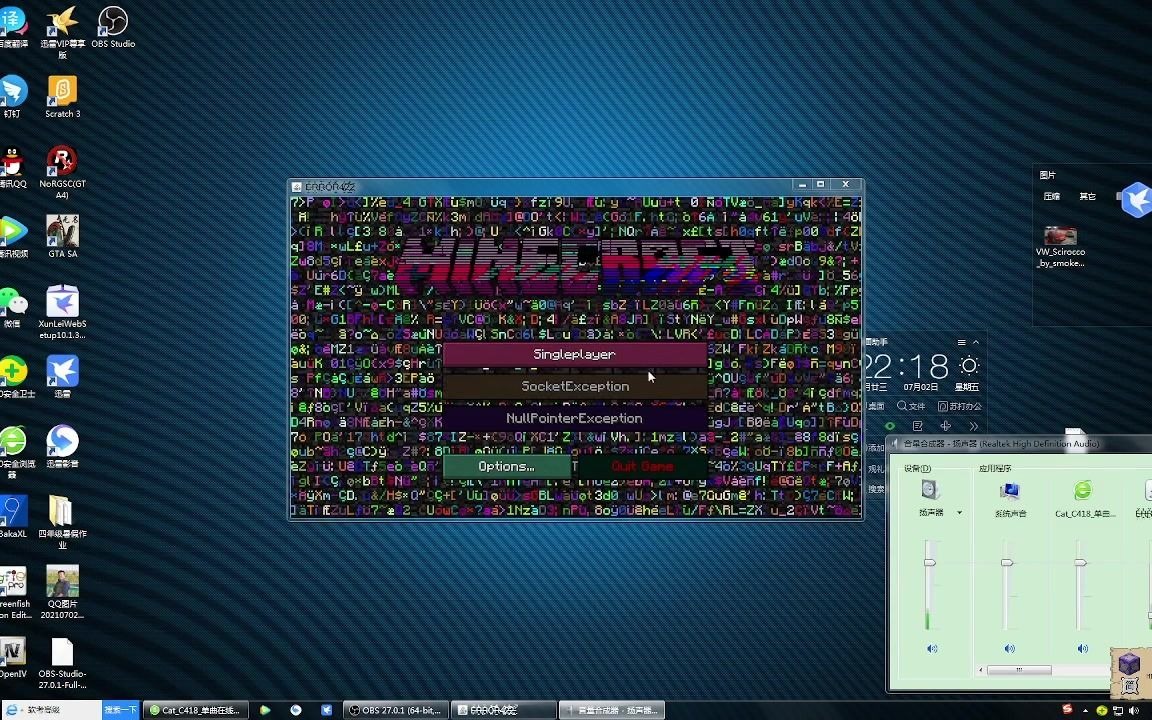The height and width of the screenshot is (720, 1152).
Task: Open the GTA SA desktop shortcut
Action: [x=62, y=236]
